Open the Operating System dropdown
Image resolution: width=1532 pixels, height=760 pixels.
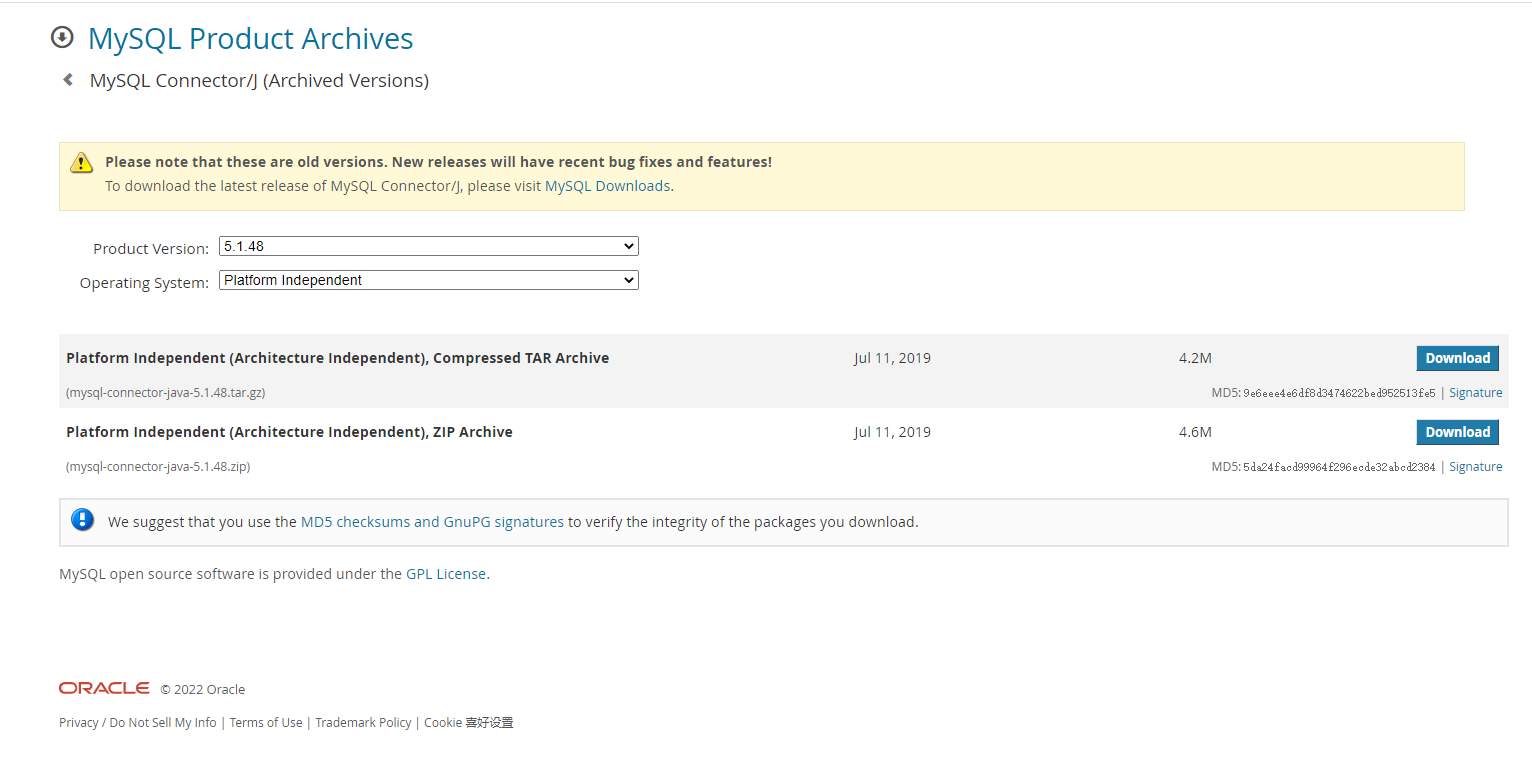click(429, 280)
